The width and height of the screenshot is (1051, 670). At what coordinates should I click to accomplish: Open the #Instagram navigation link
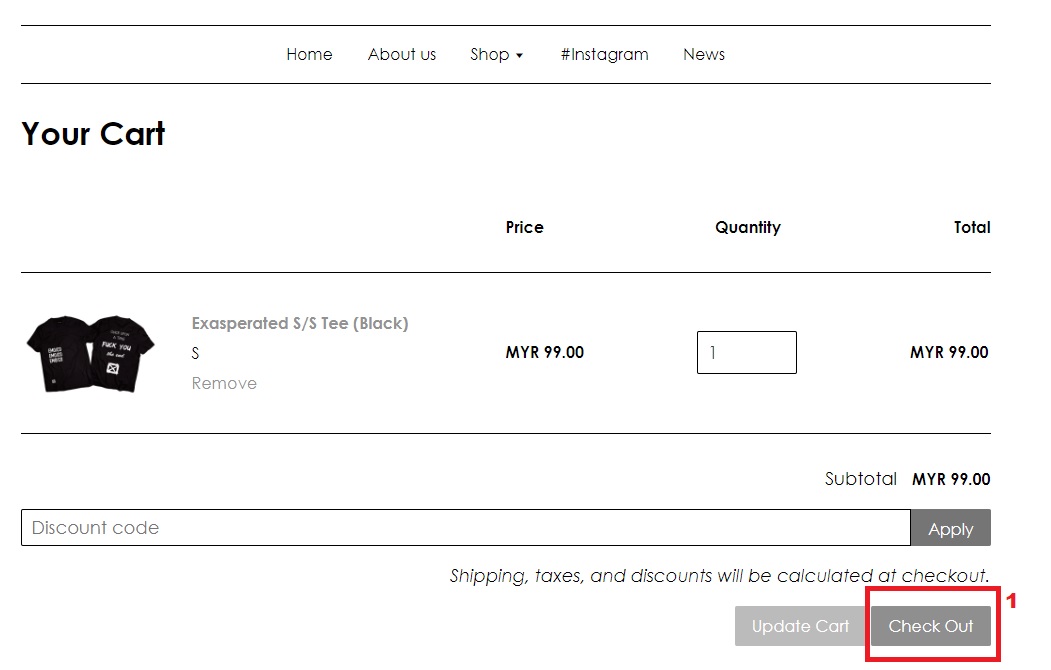pos(605,54)
